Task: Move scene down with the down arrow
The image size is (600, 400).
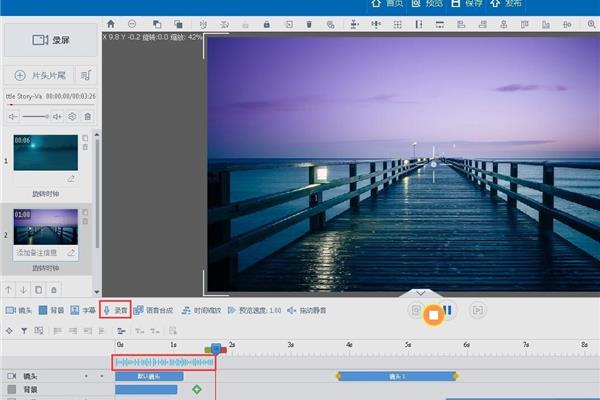Action: pos(23,290)
